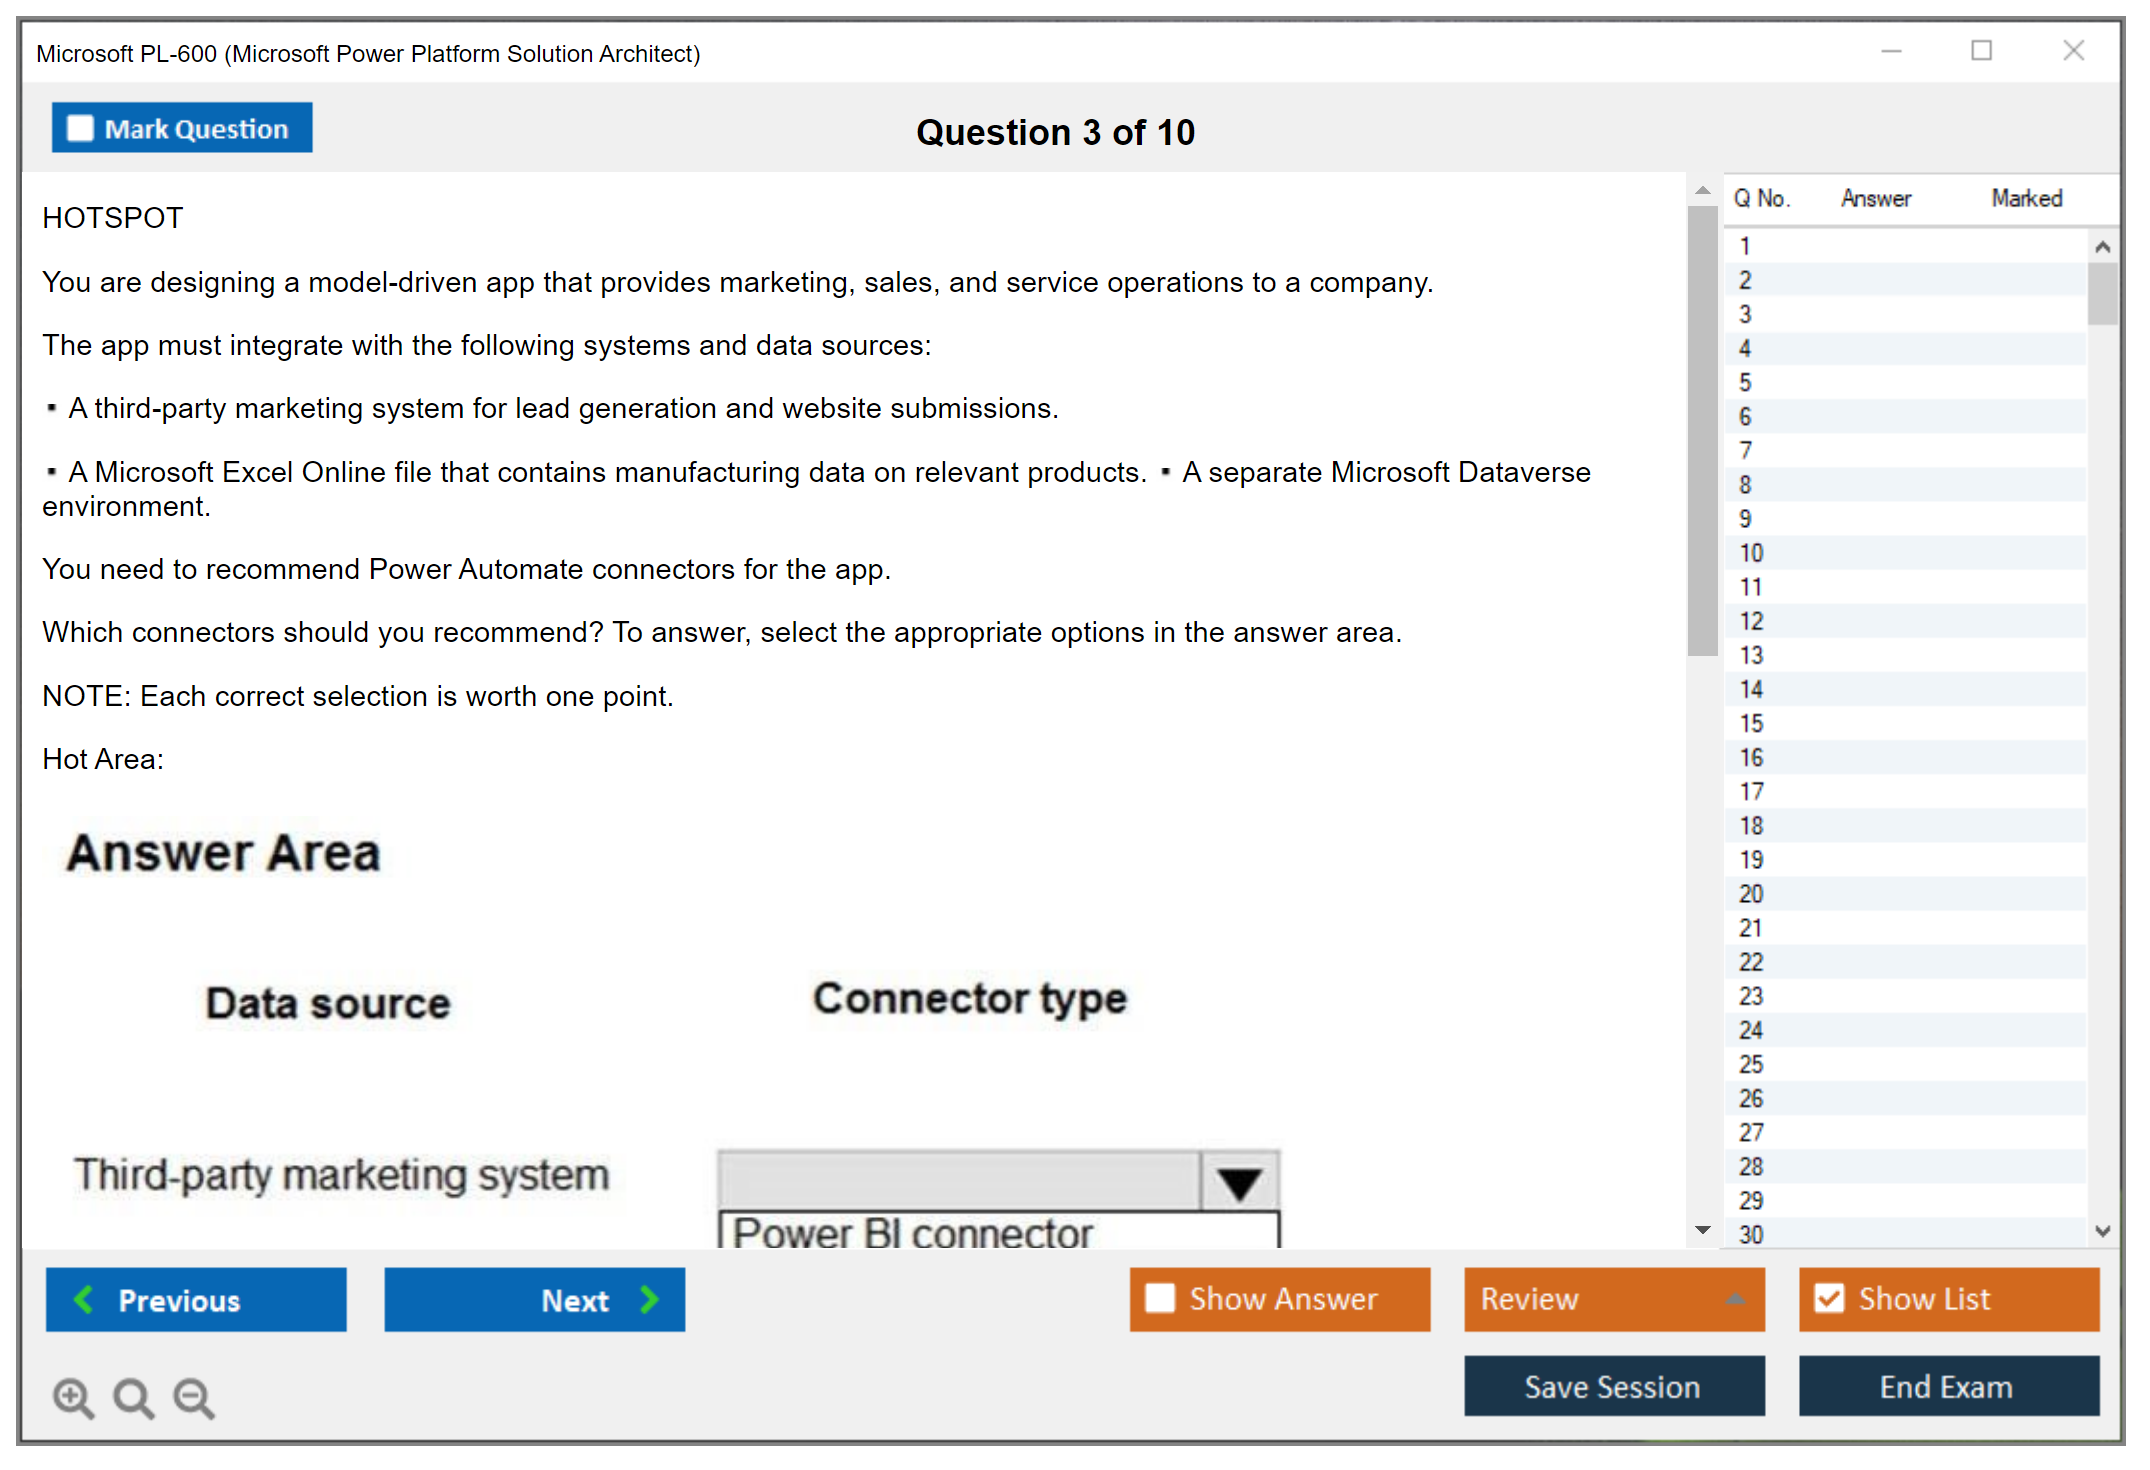
Task: Open the Third-party marketing system connector dropdown
Action: pos(1239,1182)
